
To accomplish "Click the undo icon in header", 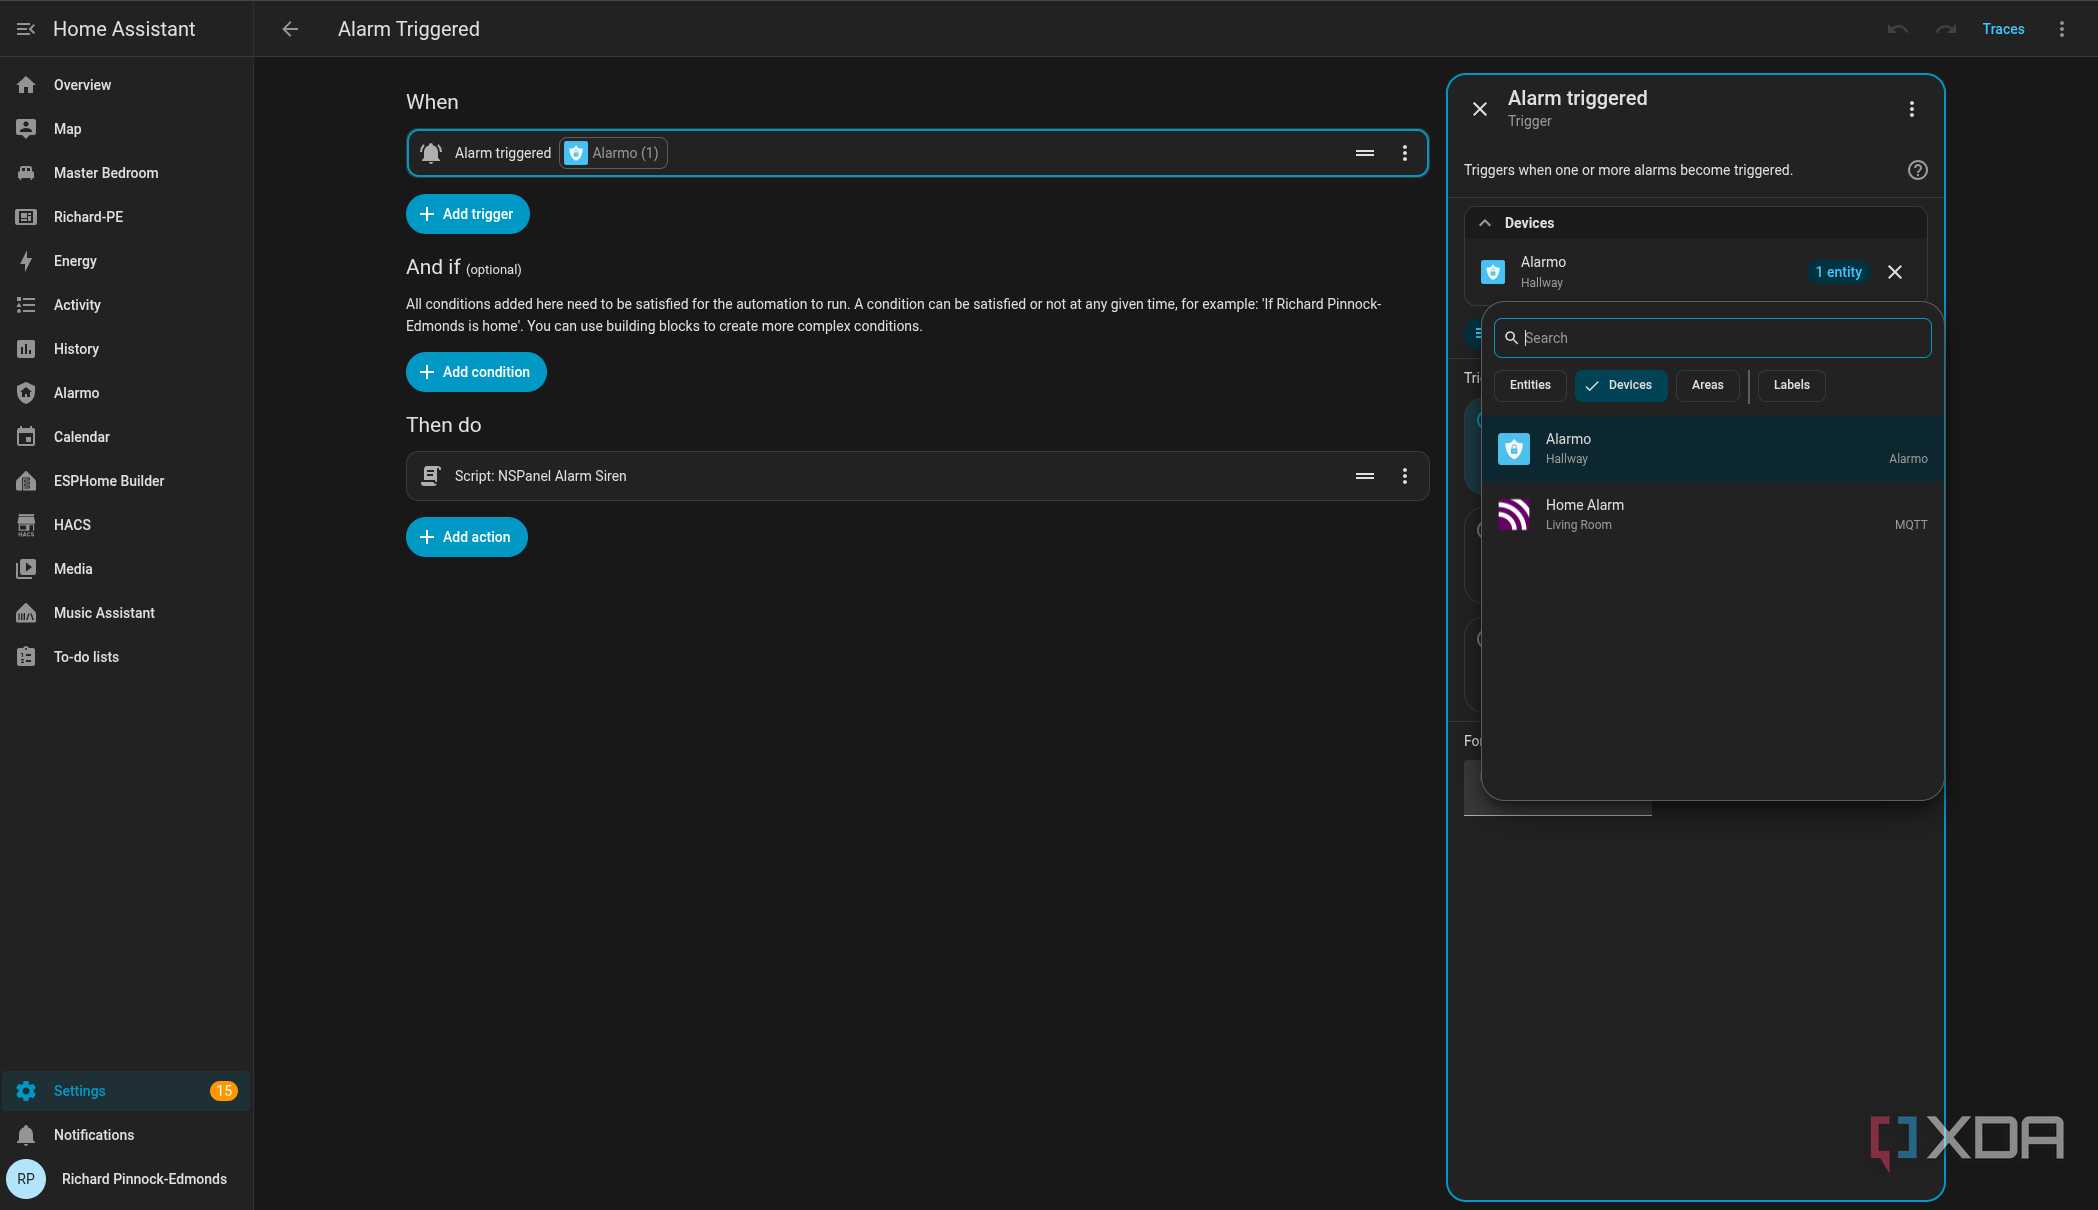I will (x=1897, y=29).
